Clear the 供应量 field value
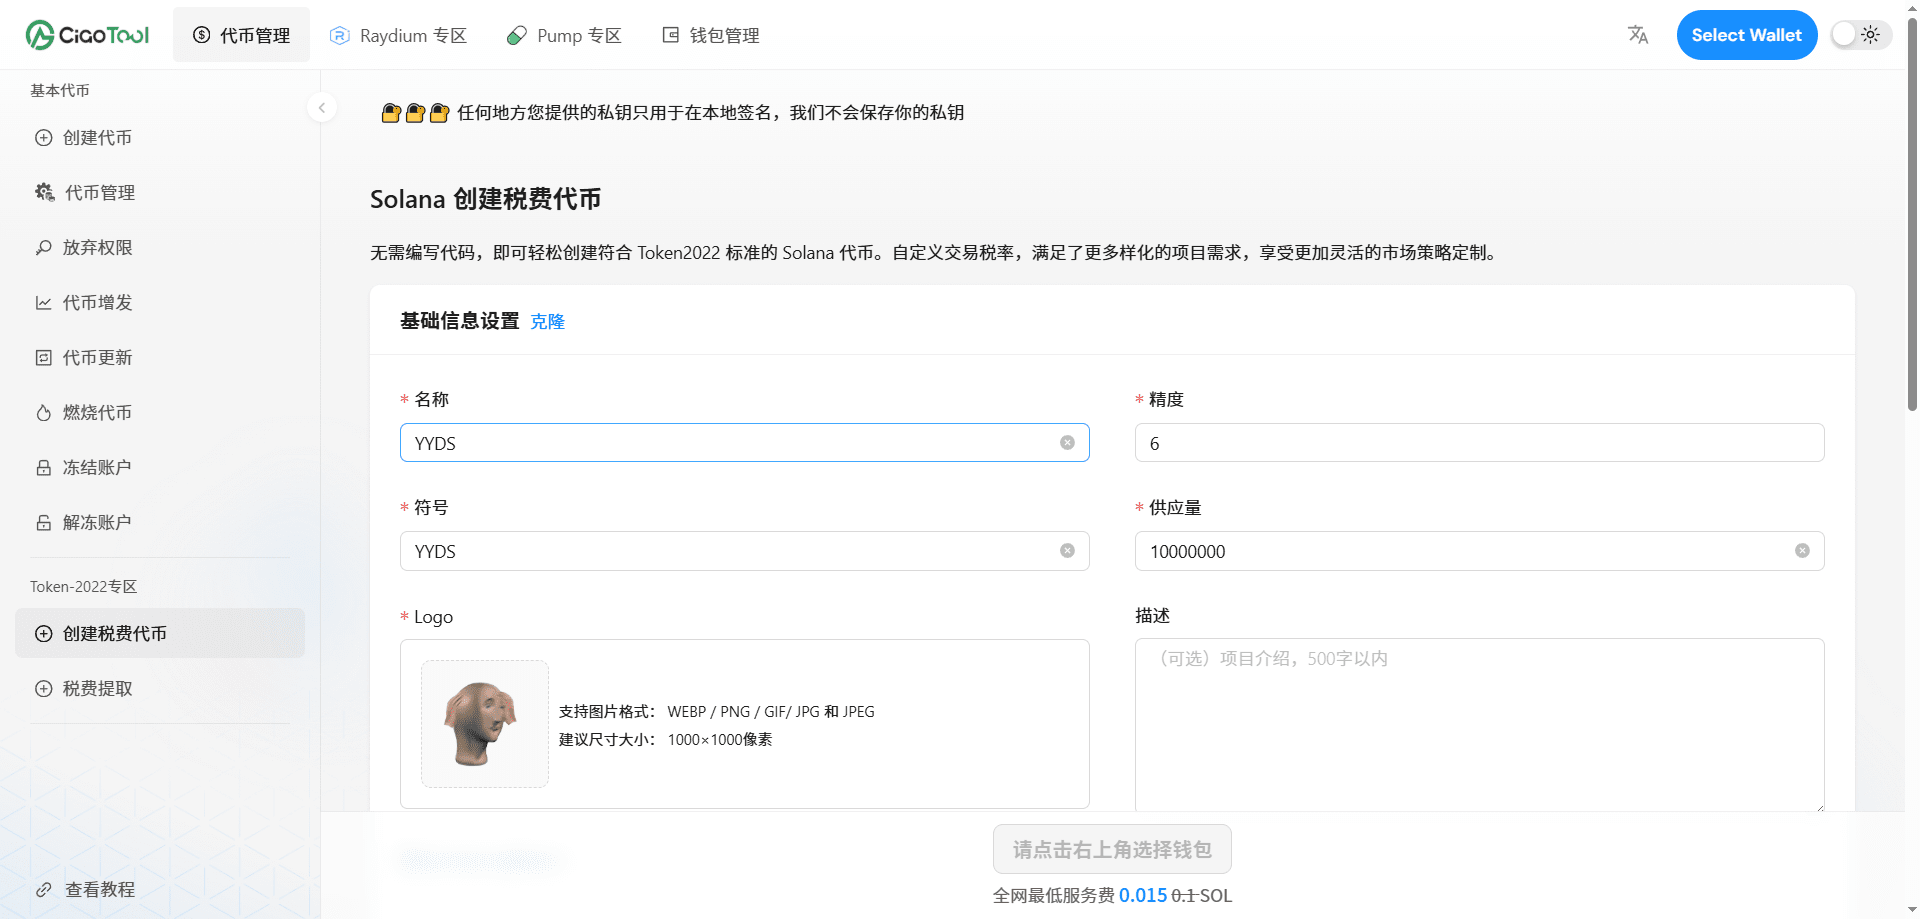Viewport: 1920px width, 919px height. (1802, 551)
